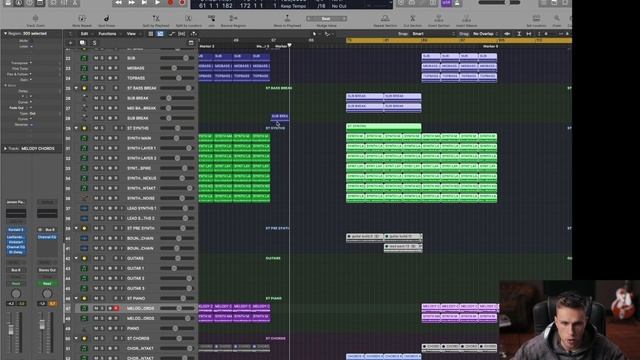Screen dimensions: 640x360
Task: Collapse the Region inspector disclosure triangle
Action: pyautogui.click(x=5, y=33)
